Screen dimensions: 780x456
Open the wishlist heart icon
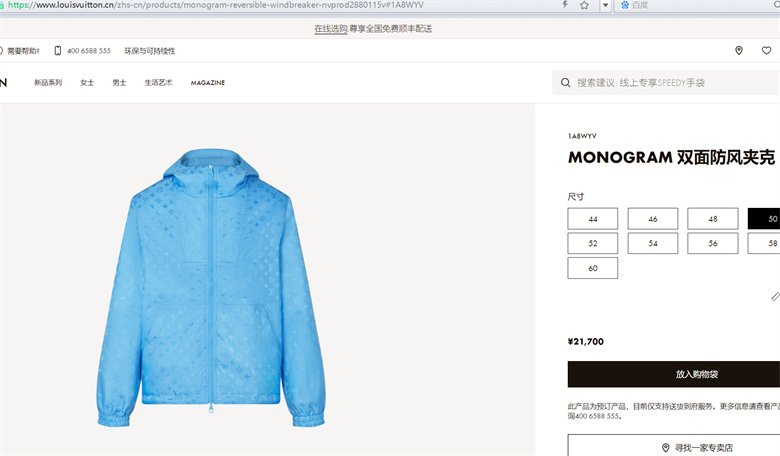click(767, 50)
